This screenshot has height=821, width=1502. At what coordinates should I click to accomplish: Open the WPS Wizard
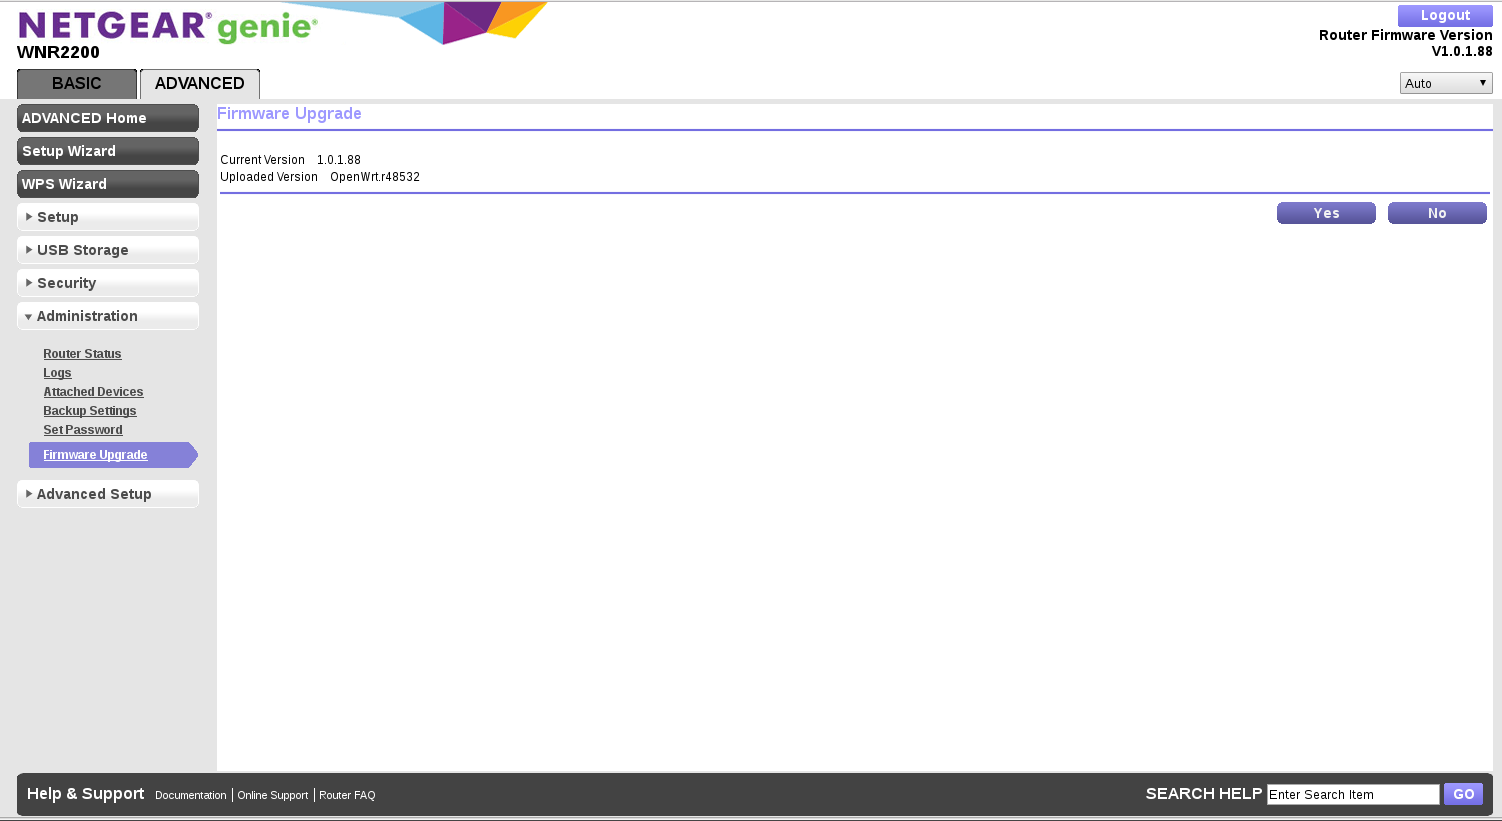[107, 184]
